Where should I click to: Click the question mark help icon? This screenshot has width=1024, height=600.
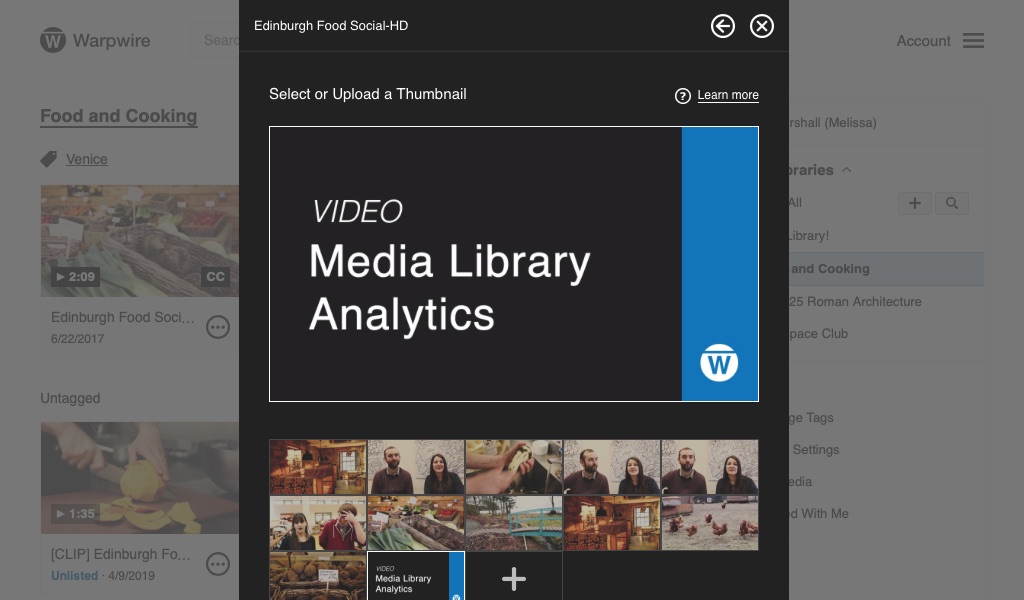(x=682, y=96)
